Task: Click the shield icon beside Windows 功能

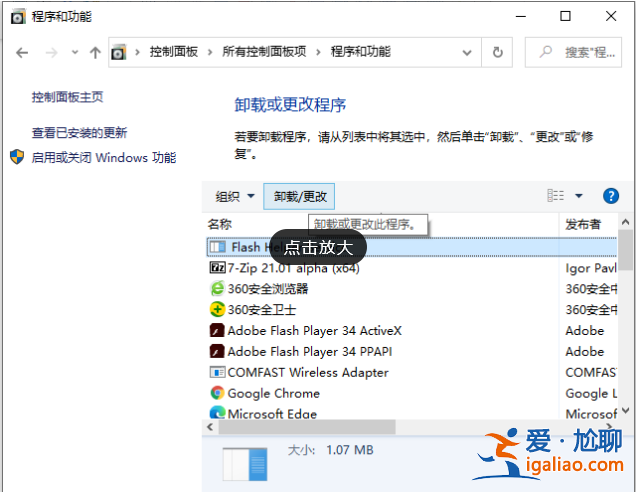Action: pos(17,157)
